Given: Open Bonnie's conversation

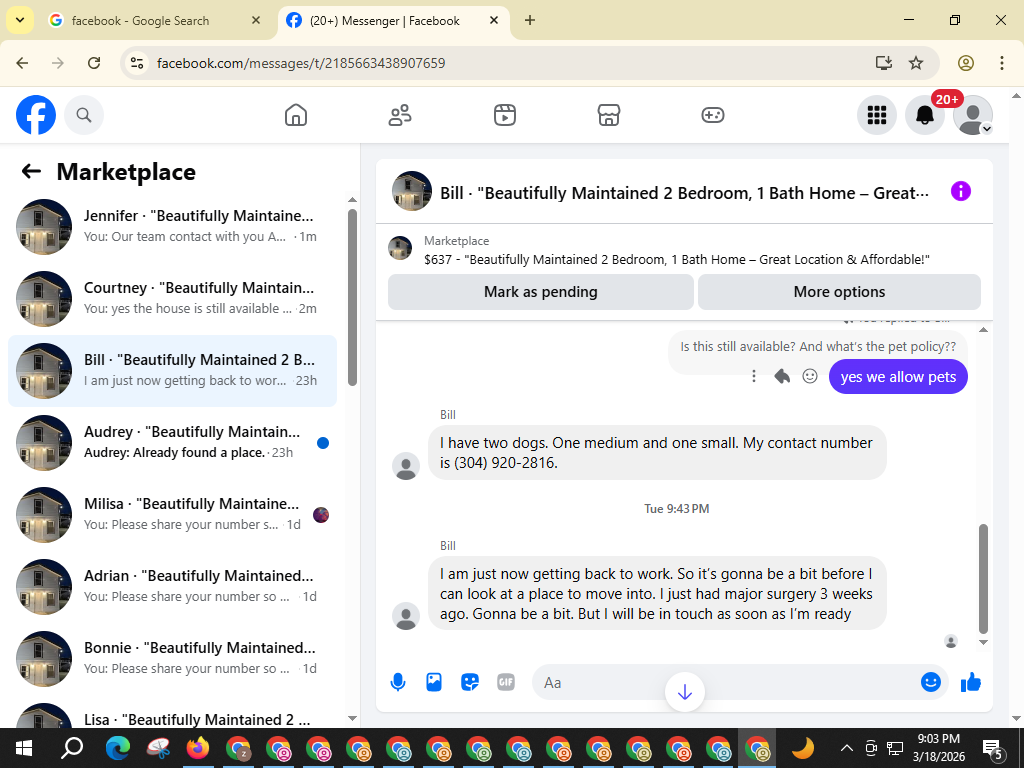Looking at the screenshot, I should 172,658.
